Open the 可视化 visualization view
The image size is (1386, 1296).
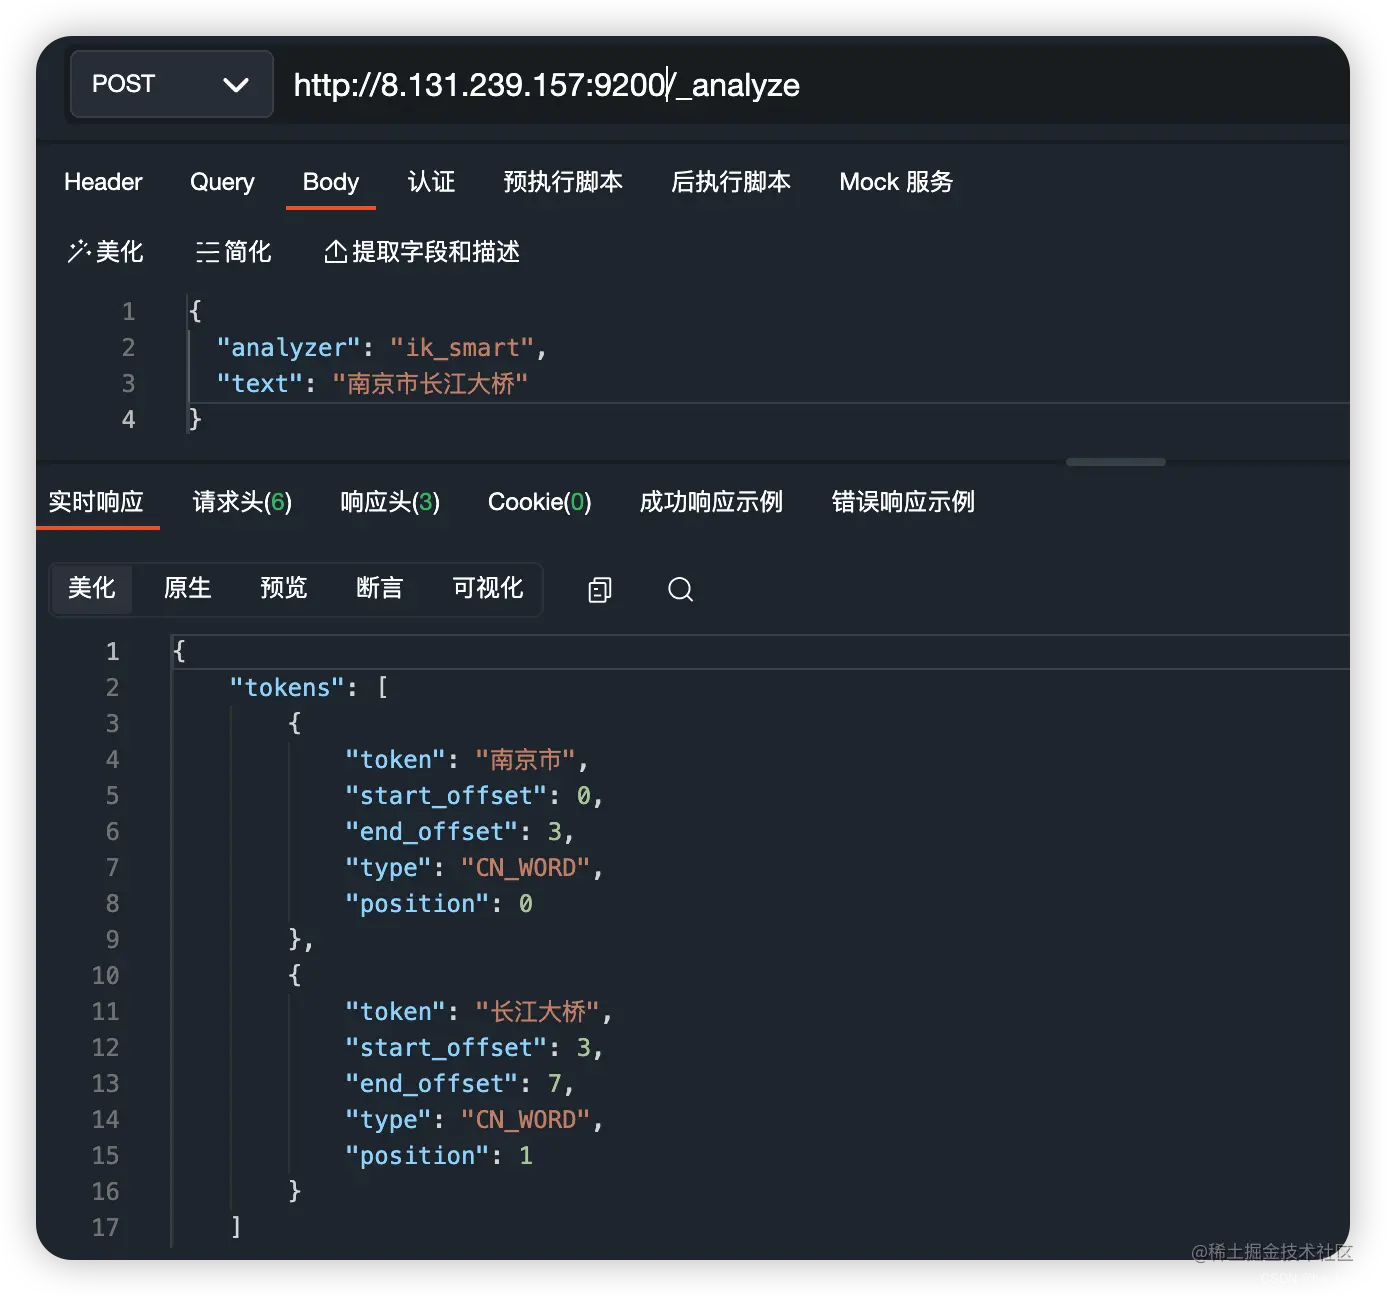pyautogui.click(x=486, y=589)
